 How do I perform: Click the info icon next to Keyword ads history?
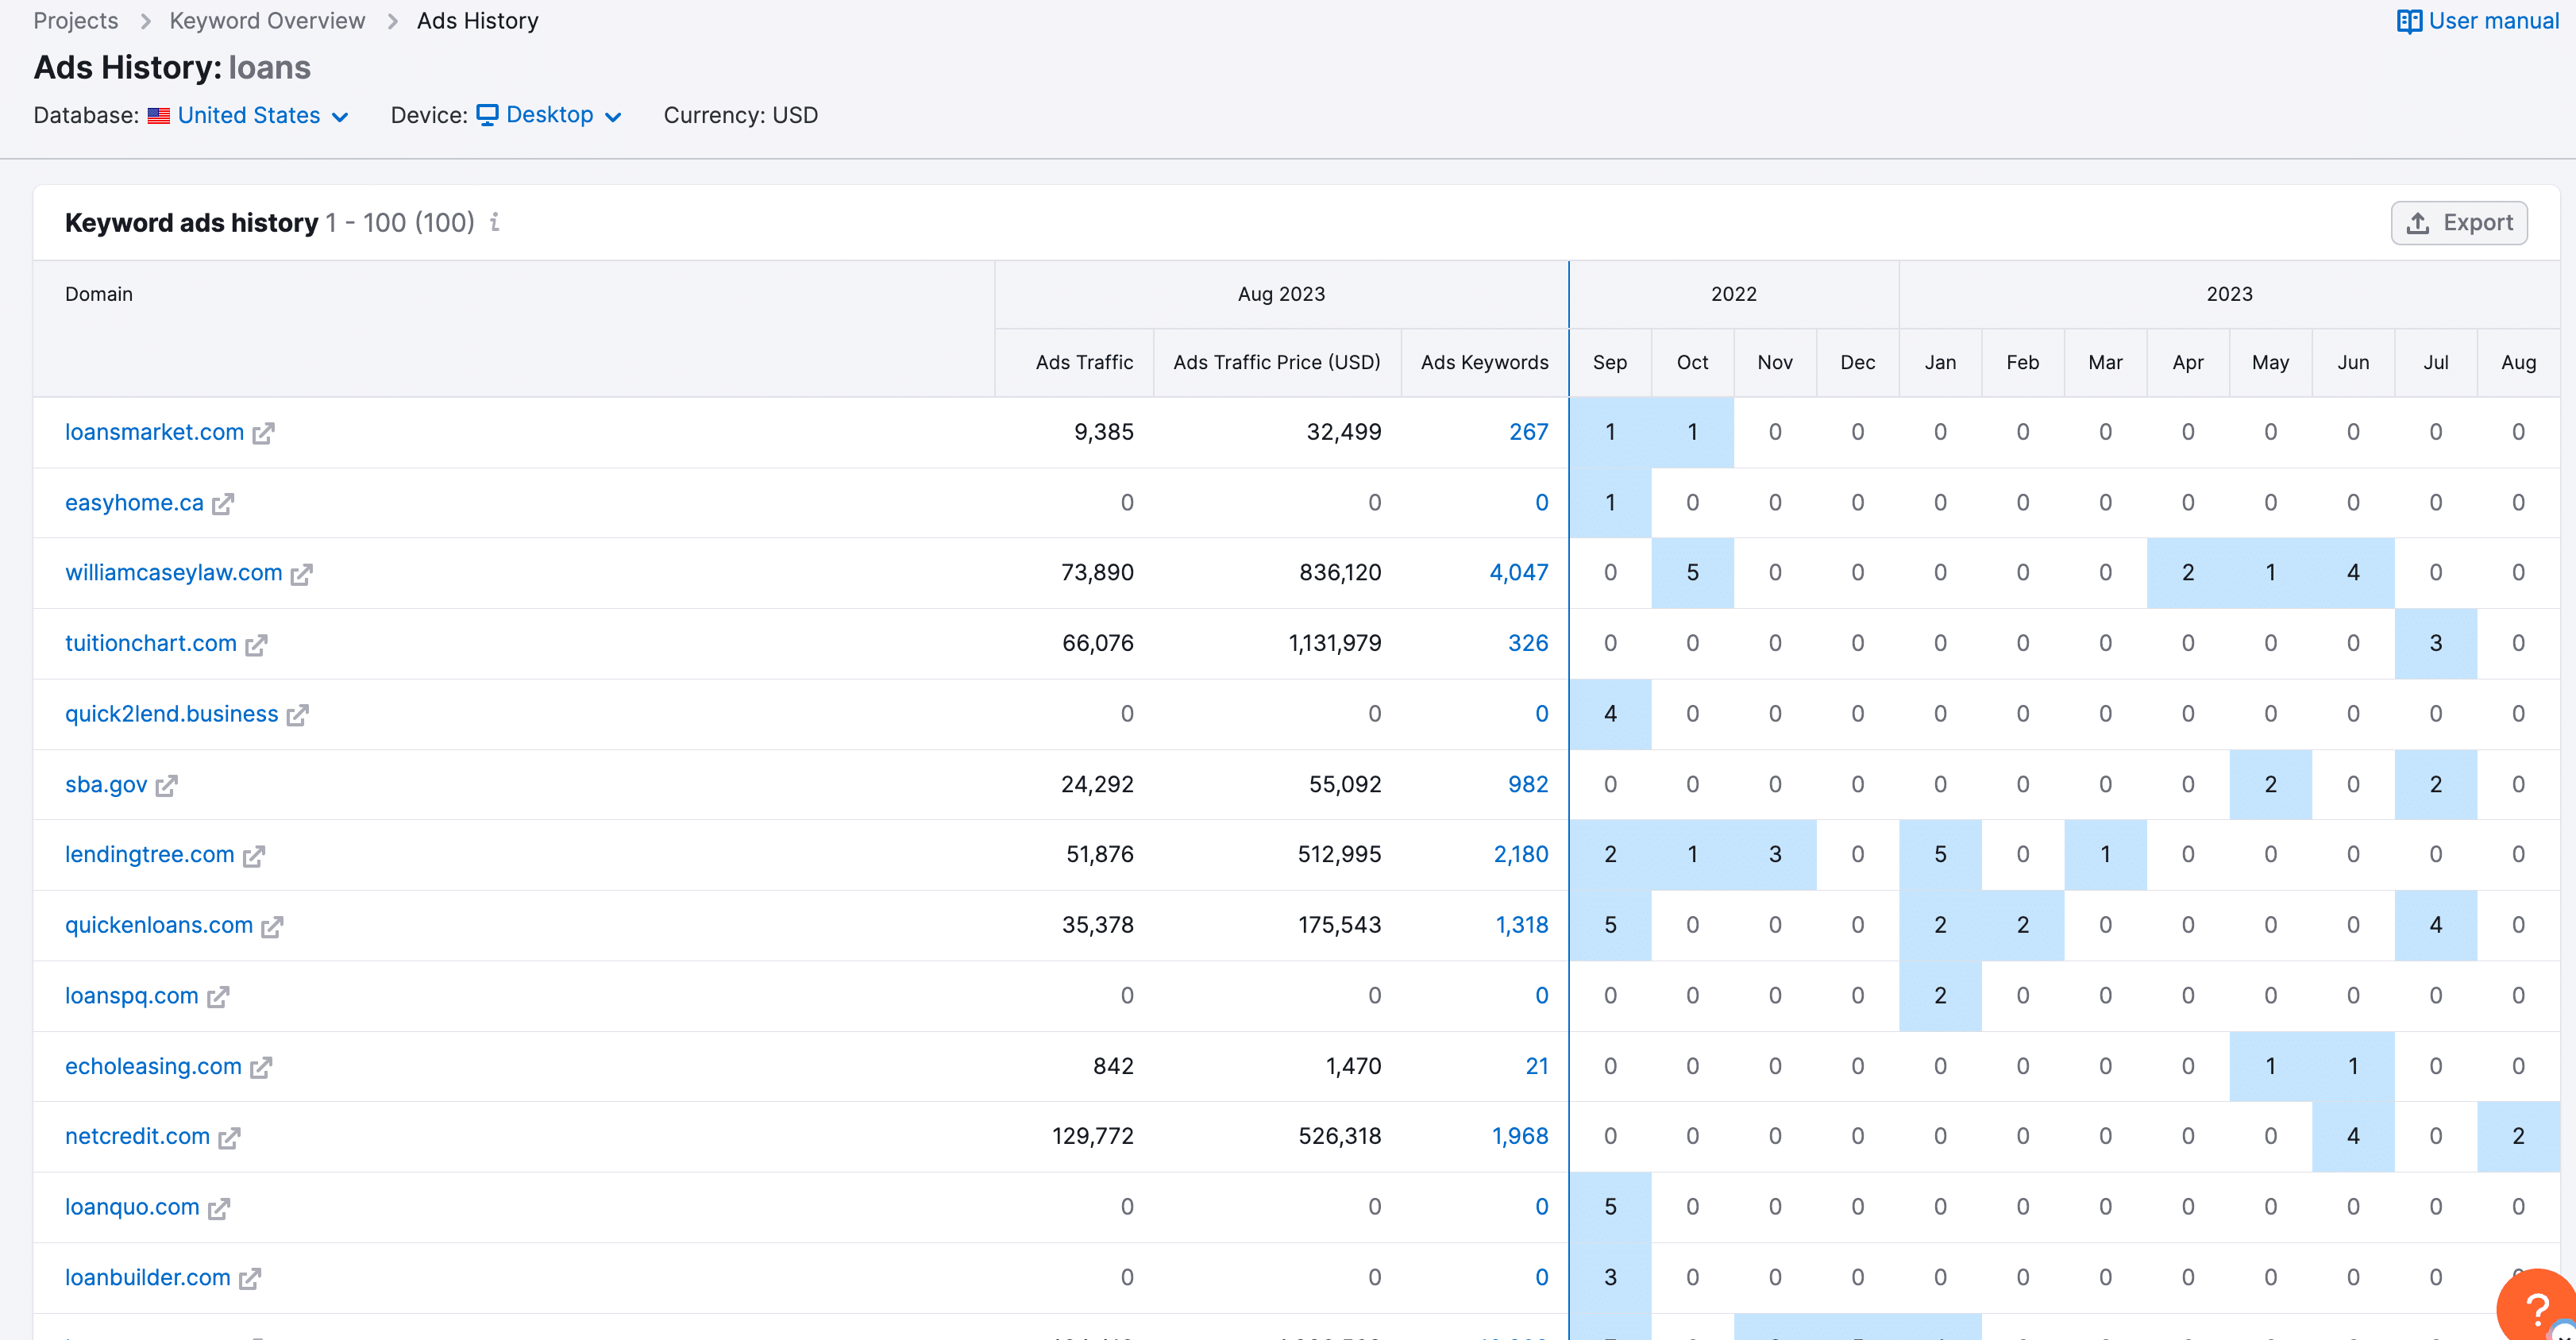[496, 223]
